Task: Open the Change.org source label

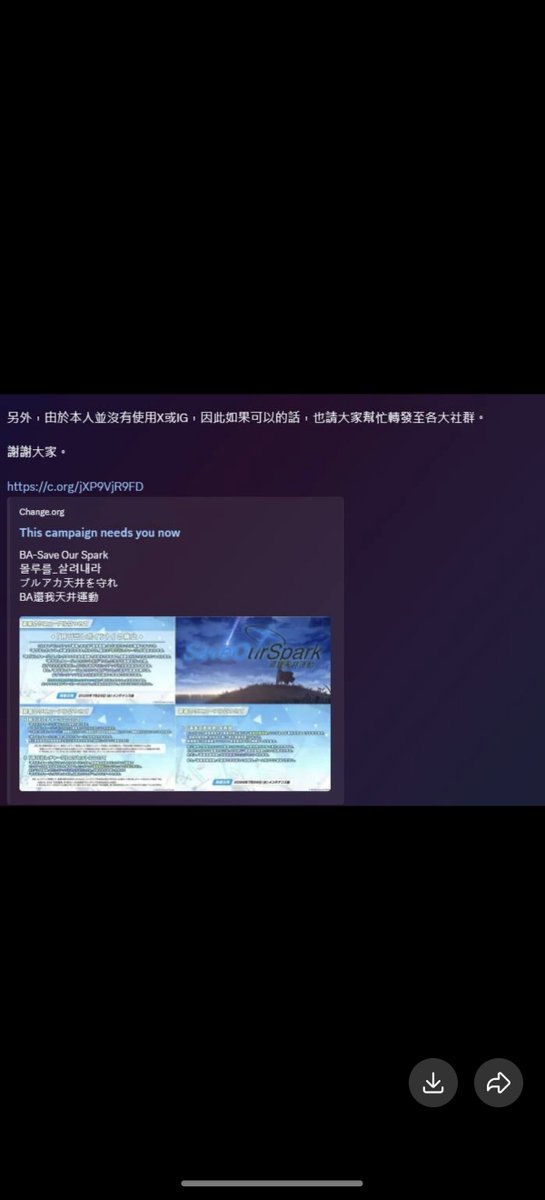Action: pos(42,511)
